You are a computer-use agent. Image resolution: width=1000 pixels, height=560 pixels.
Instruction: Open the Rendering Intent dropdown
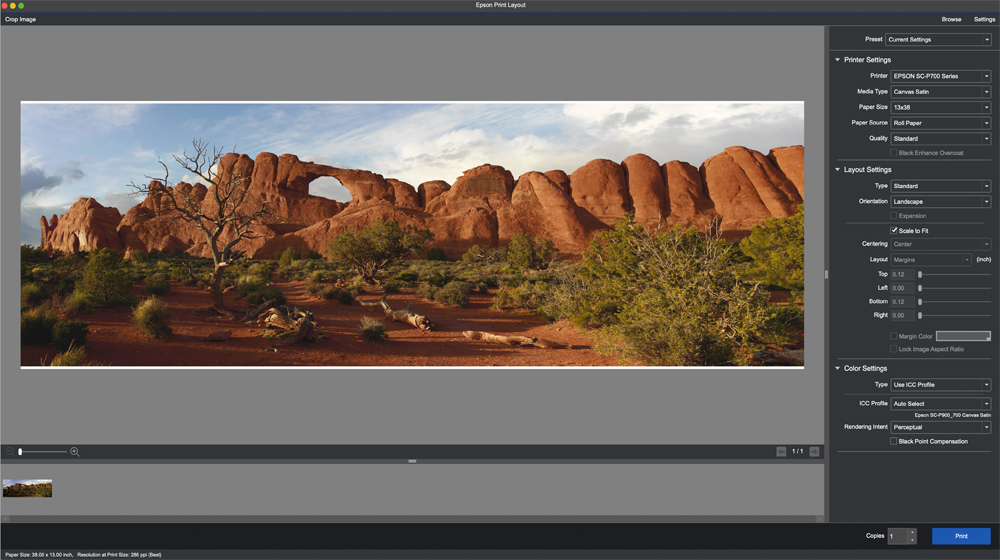point(940,427)
